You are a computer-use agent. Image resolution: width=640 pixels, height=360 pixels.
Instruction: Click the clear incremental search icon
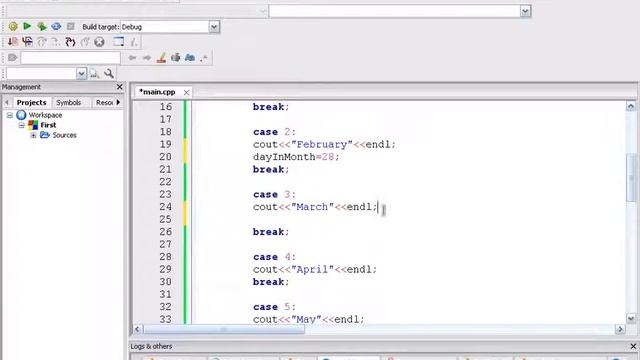pyautogui.click(x=12, y=58)
